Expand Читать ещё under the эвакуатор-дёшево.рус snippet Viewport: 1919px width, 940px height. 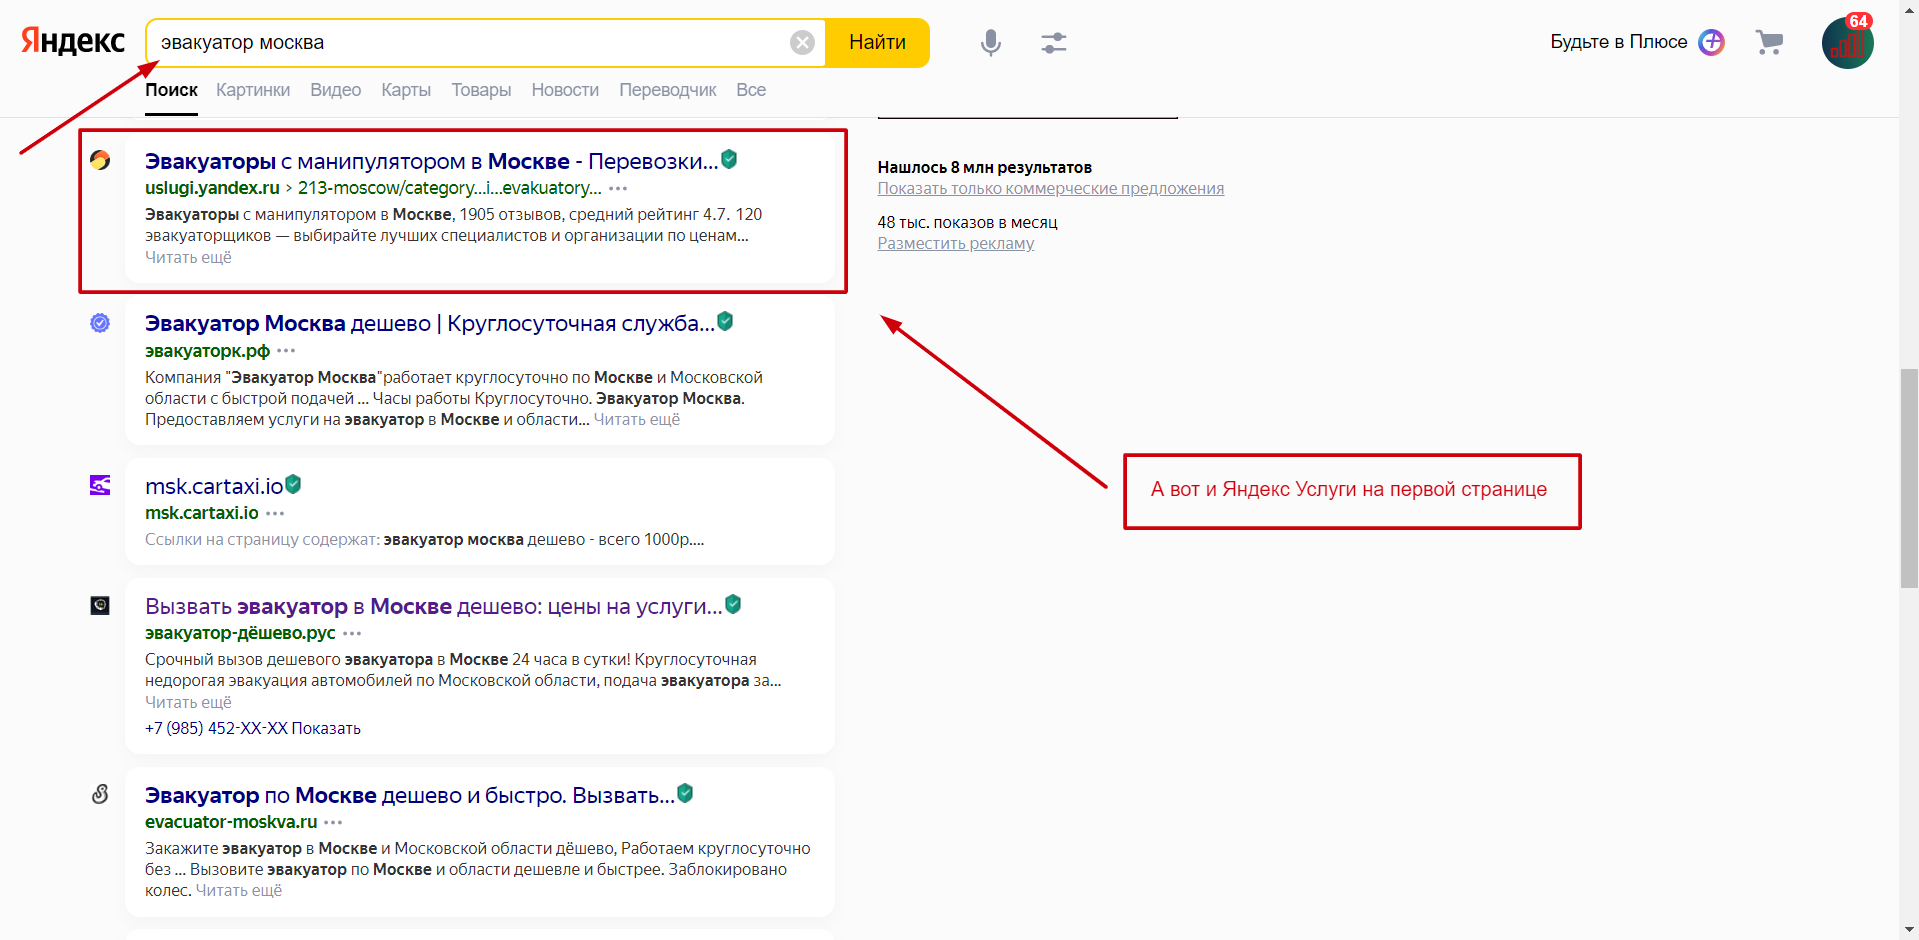[x=188, y=702]
